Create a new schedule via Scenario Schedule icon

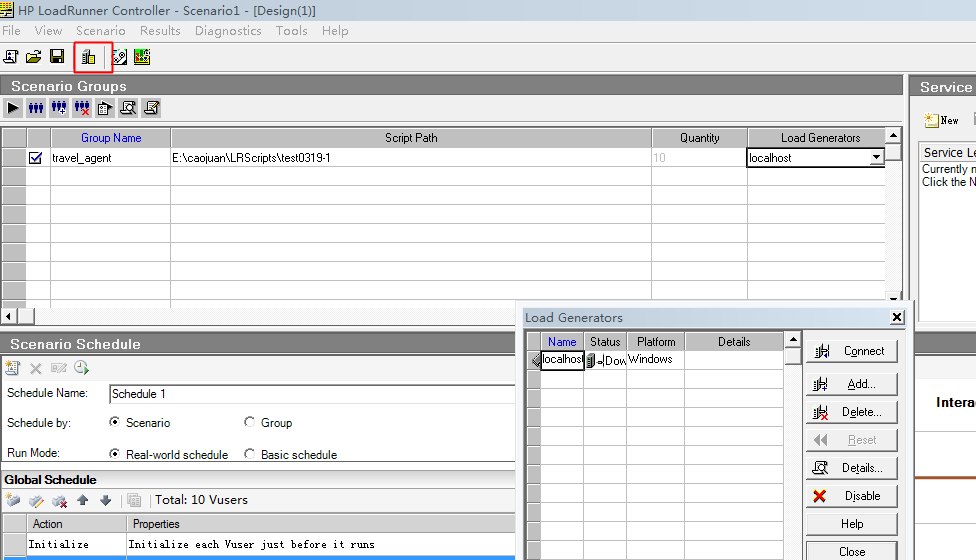12,368
